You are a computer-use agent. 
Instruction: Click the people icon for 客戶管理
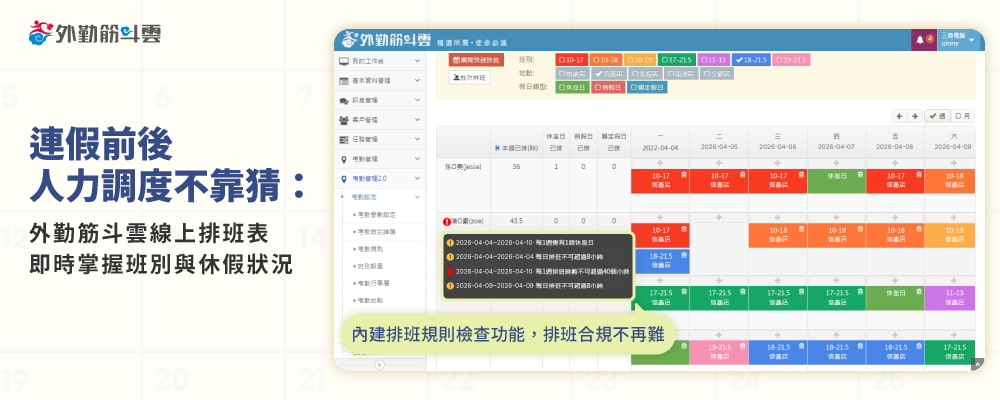coord(344,120)
